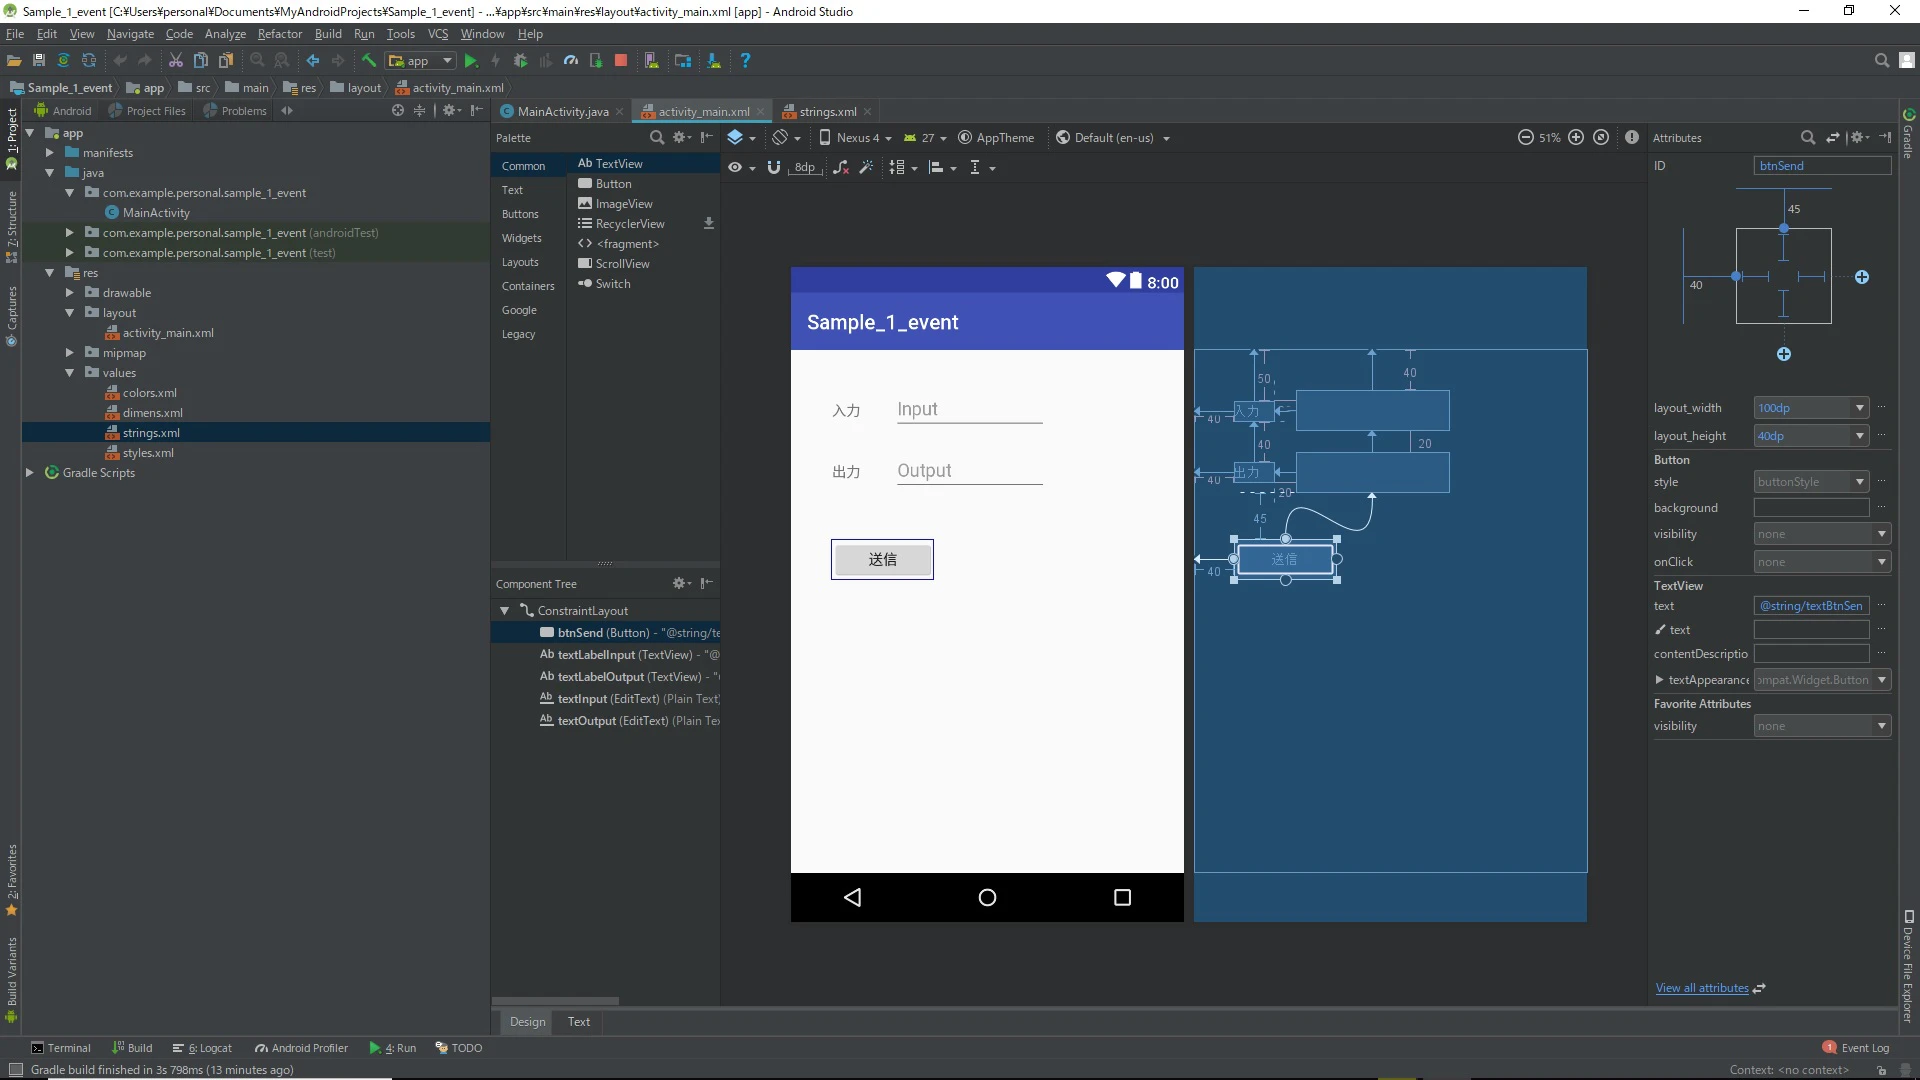Toggle the Build Variants side panel

[11, 980]
